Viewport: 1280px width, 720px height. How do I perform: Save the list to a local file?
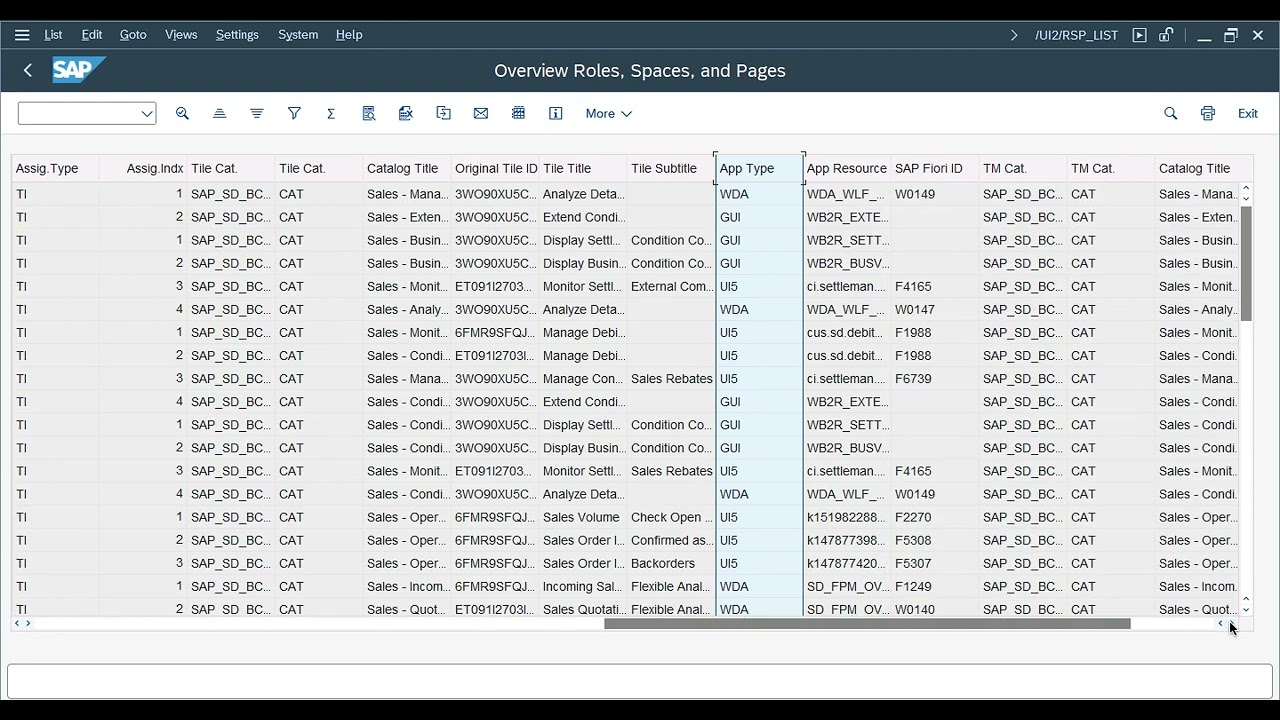pyautogui.click(x=444, y=114)
